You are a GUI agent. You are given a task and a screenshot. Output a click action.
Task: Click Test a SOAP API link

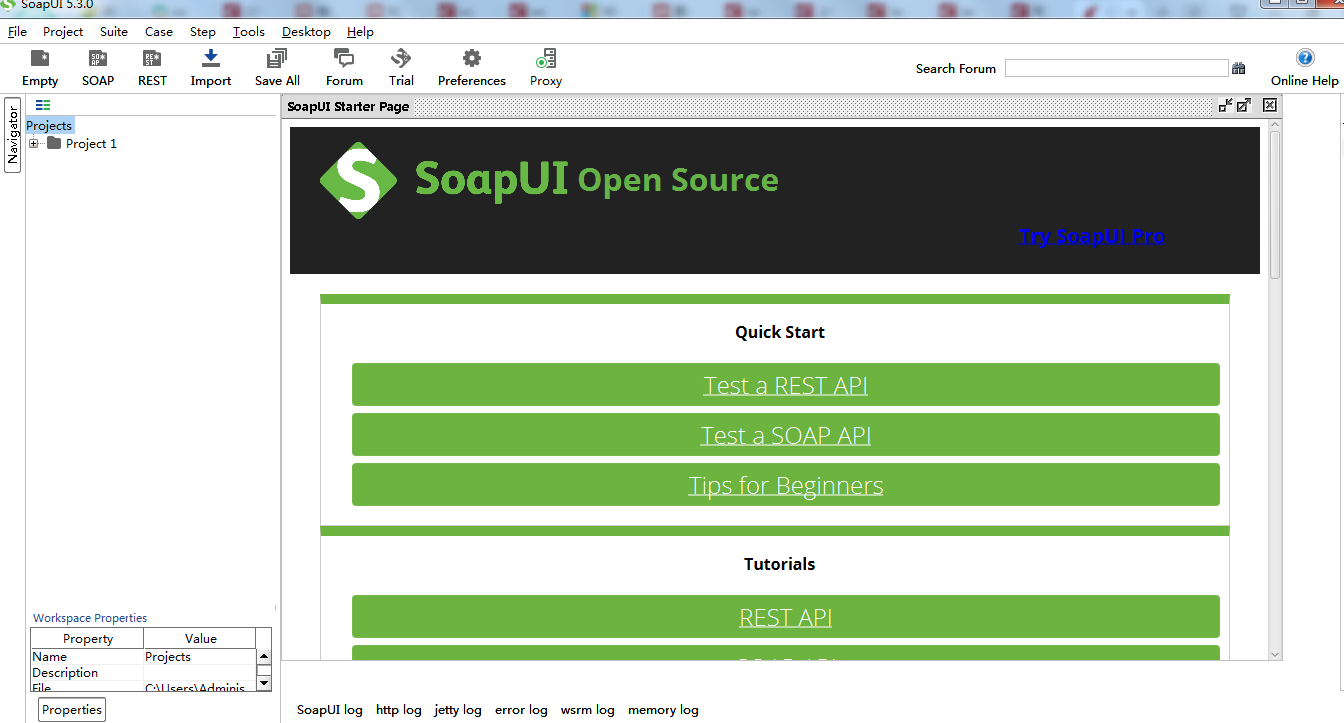(785, 435)
